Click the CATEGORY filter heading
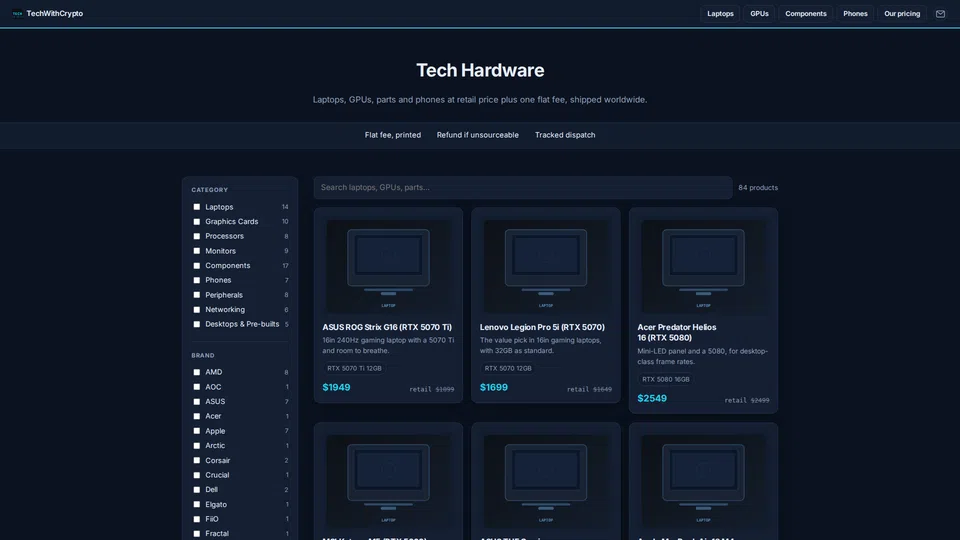Image resolution: width=960 pixels, height=540 pixels. (209, 190)
